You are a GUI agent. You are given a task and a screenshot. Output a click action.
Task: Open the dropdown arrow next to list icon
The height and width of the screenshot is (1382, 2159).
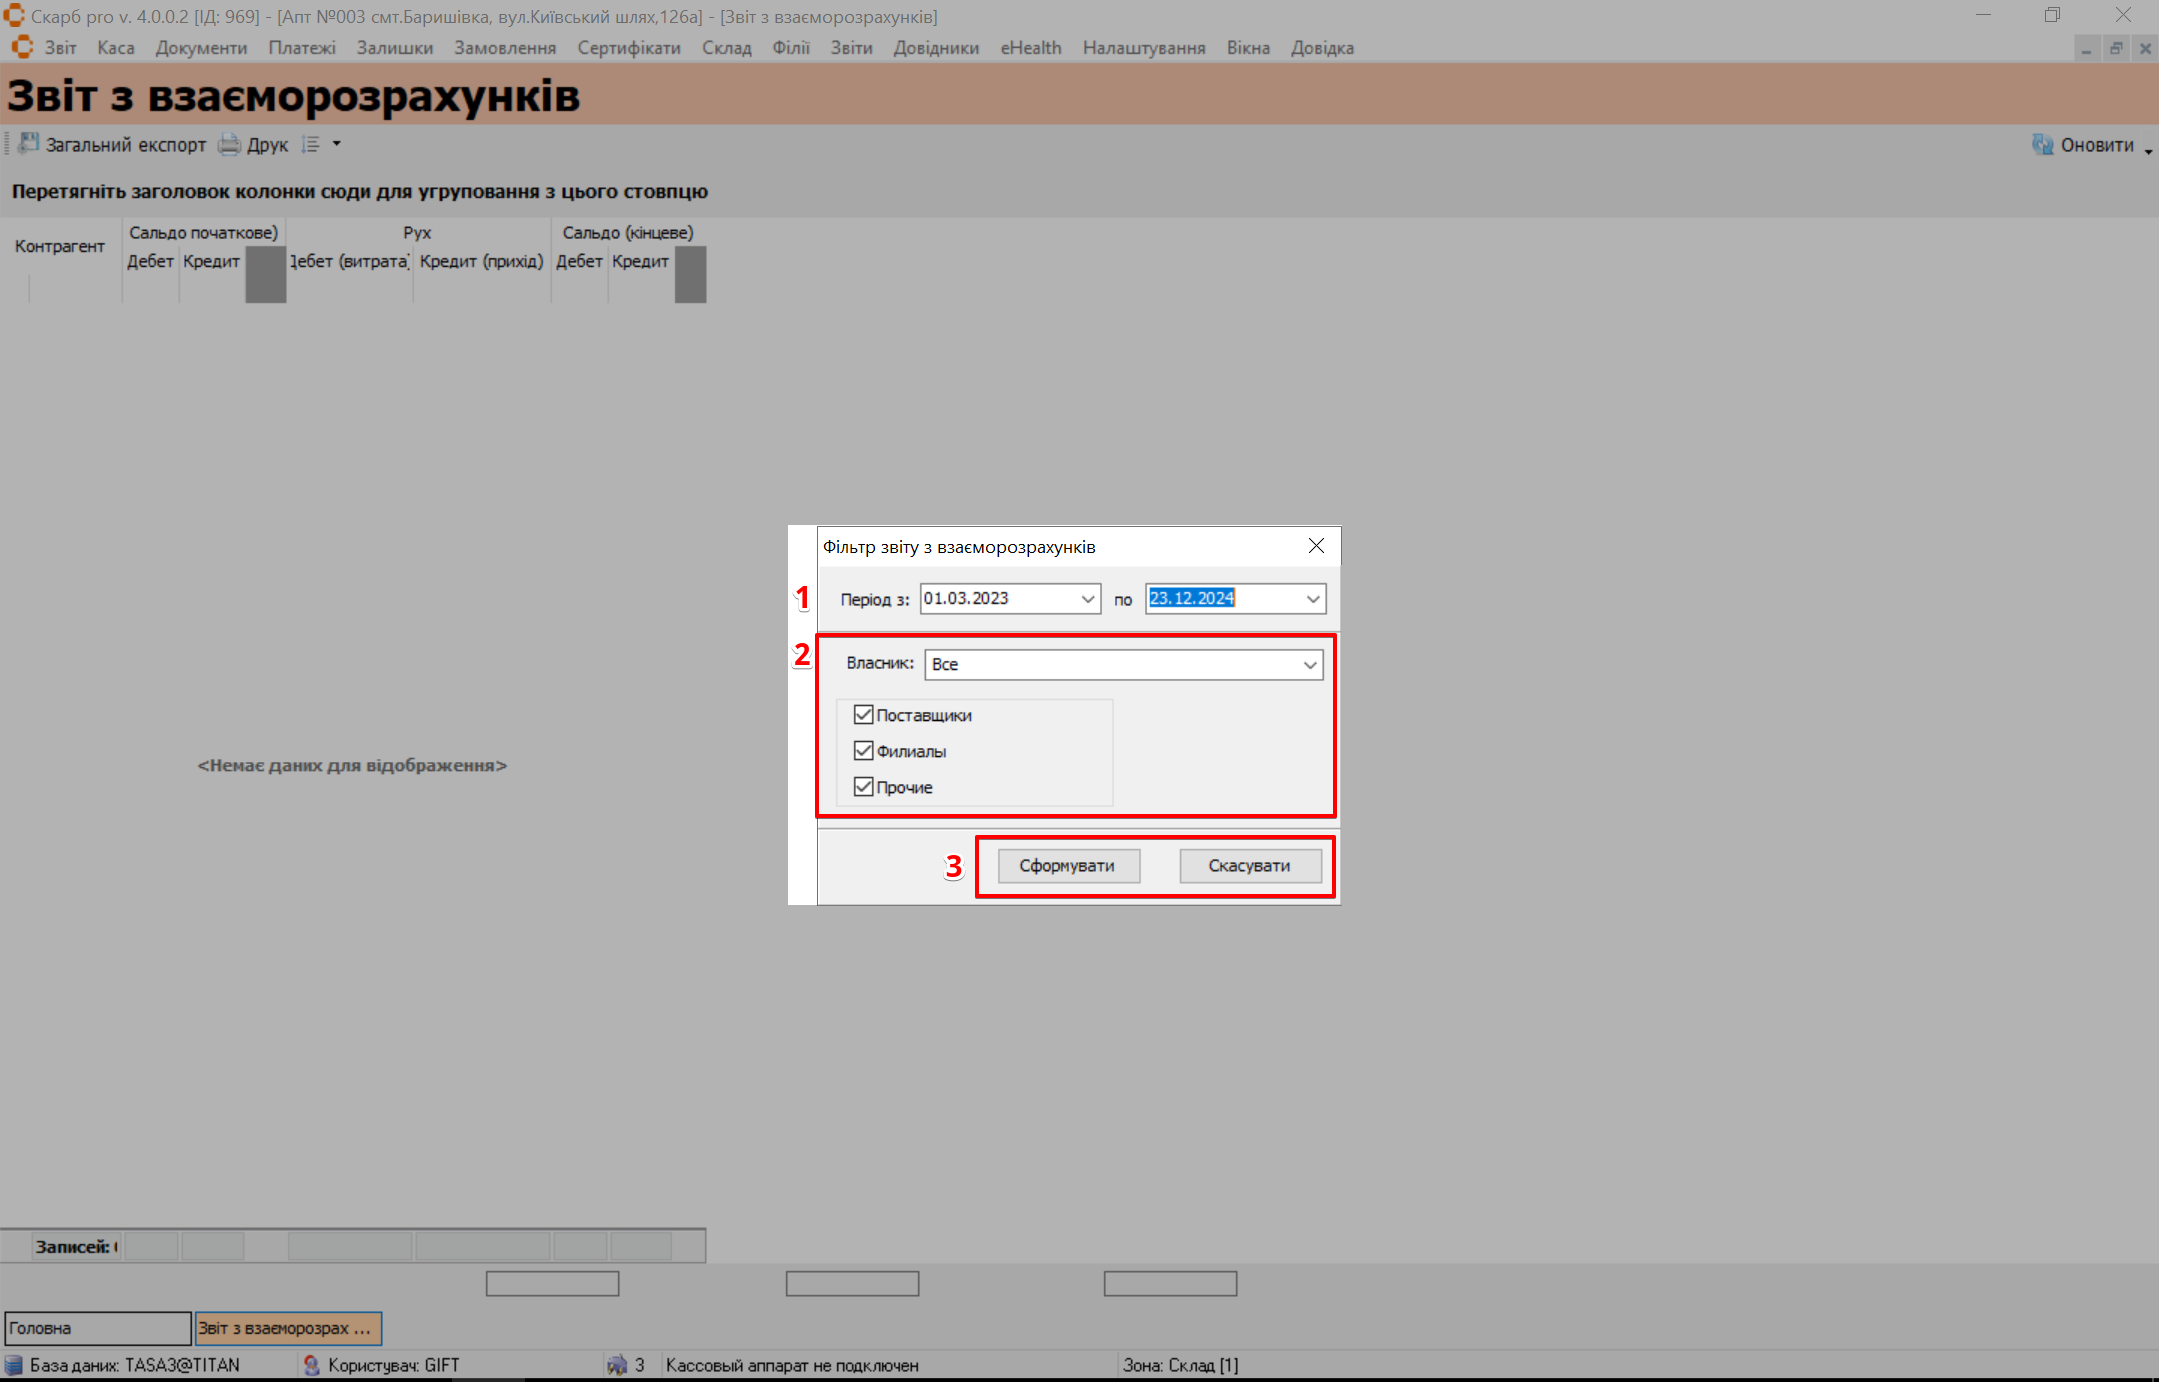click(337, 144)
